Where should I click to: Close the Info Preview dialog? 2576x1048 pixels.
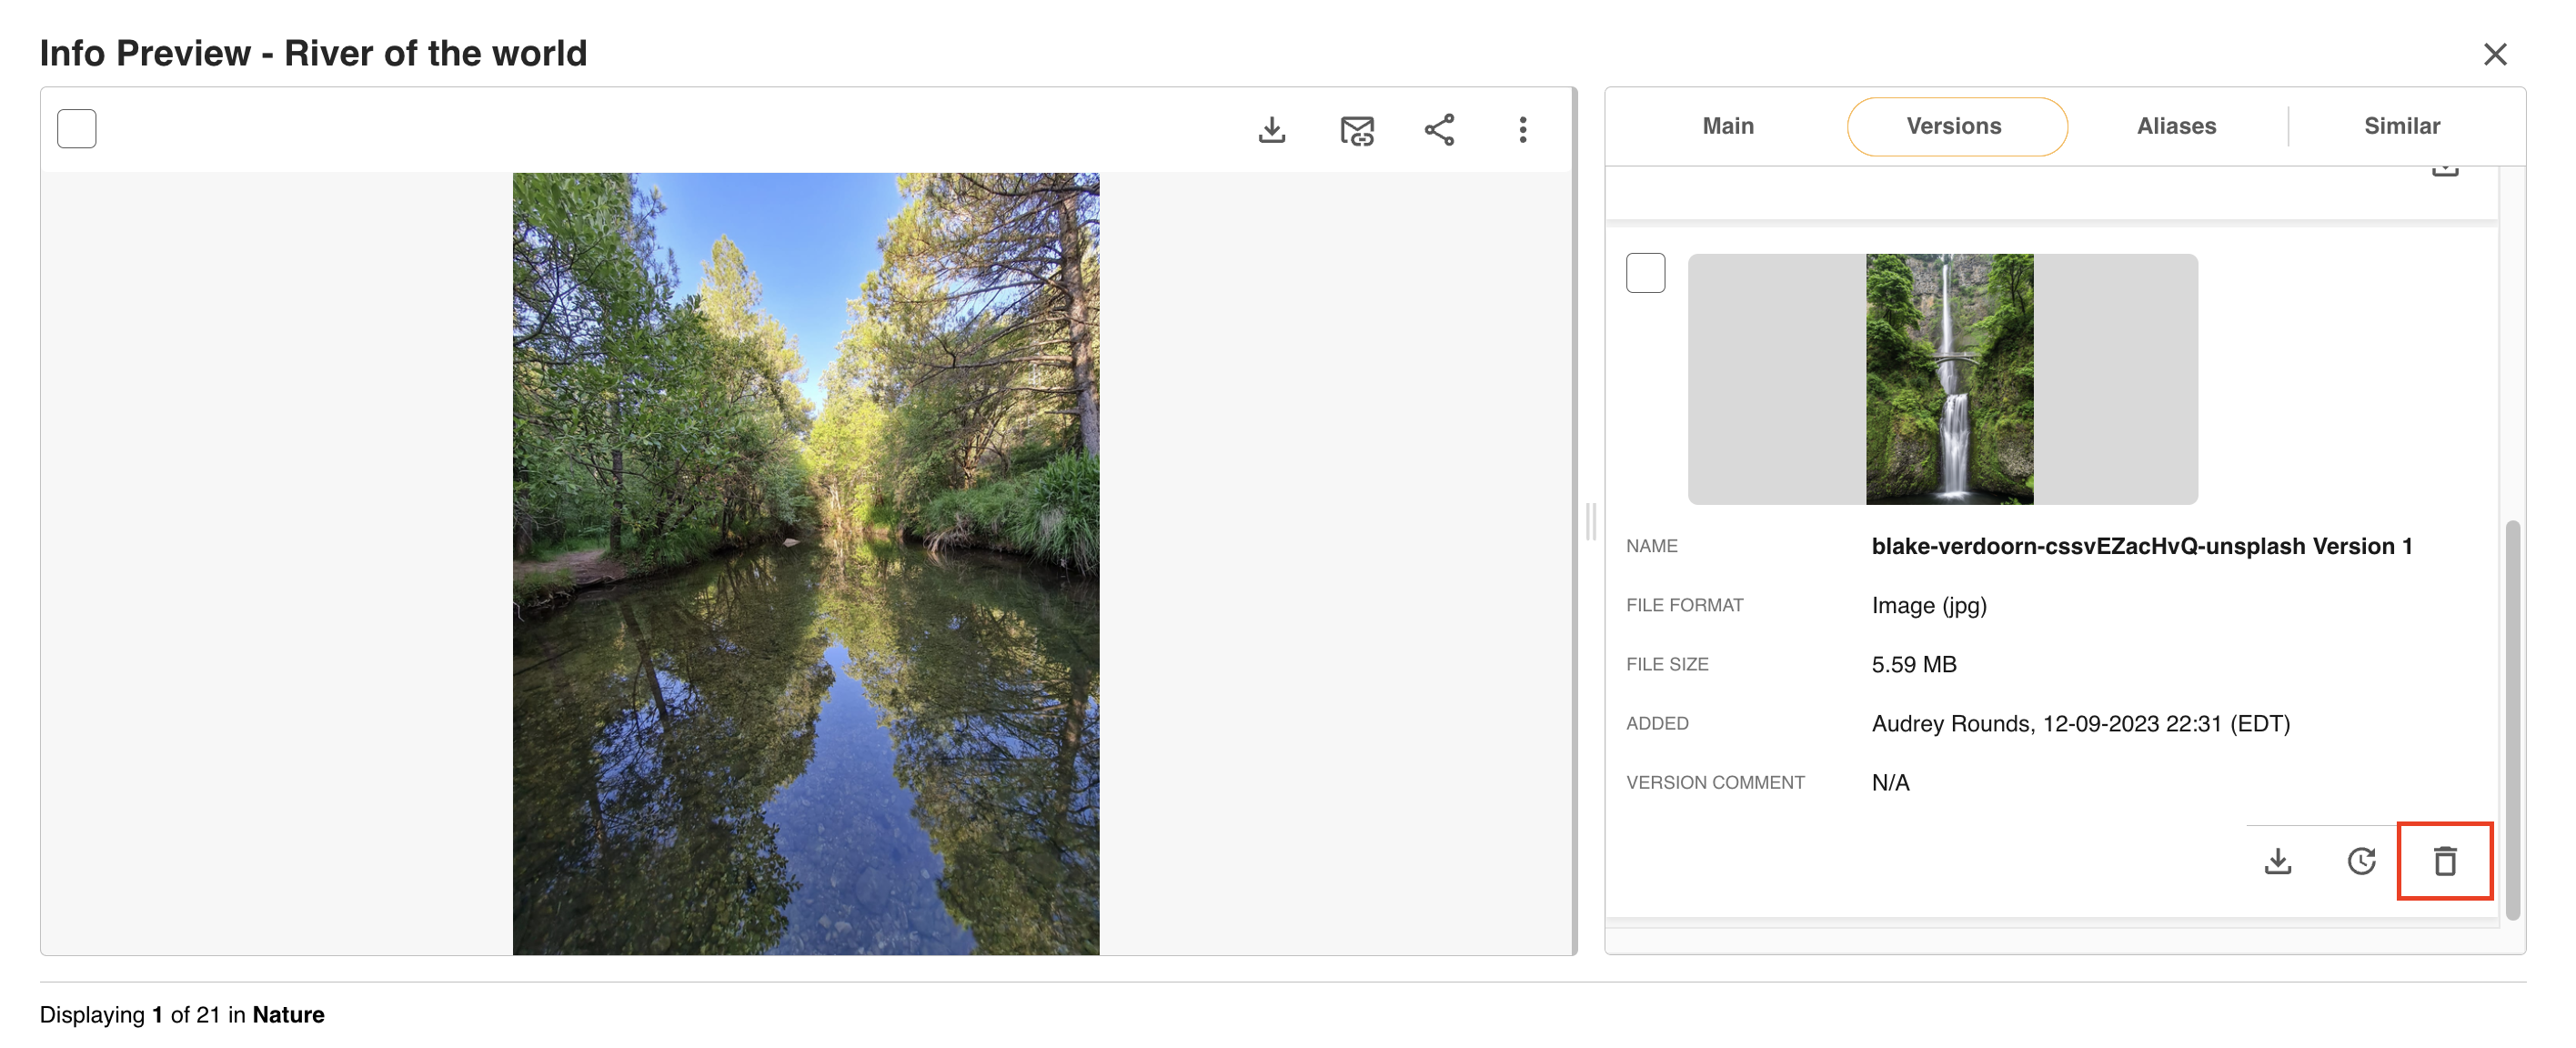(2494, 54)
